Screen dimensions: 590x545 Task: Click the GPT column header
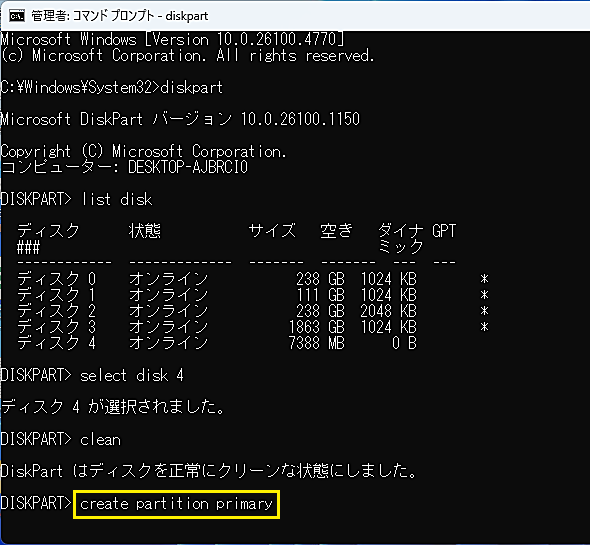pos(444,231)
